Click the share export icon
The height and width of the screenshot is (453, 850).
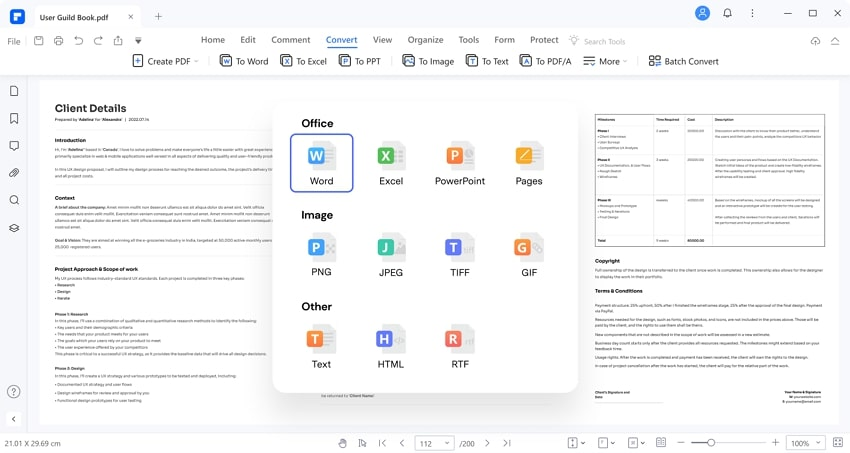(118, 41)
